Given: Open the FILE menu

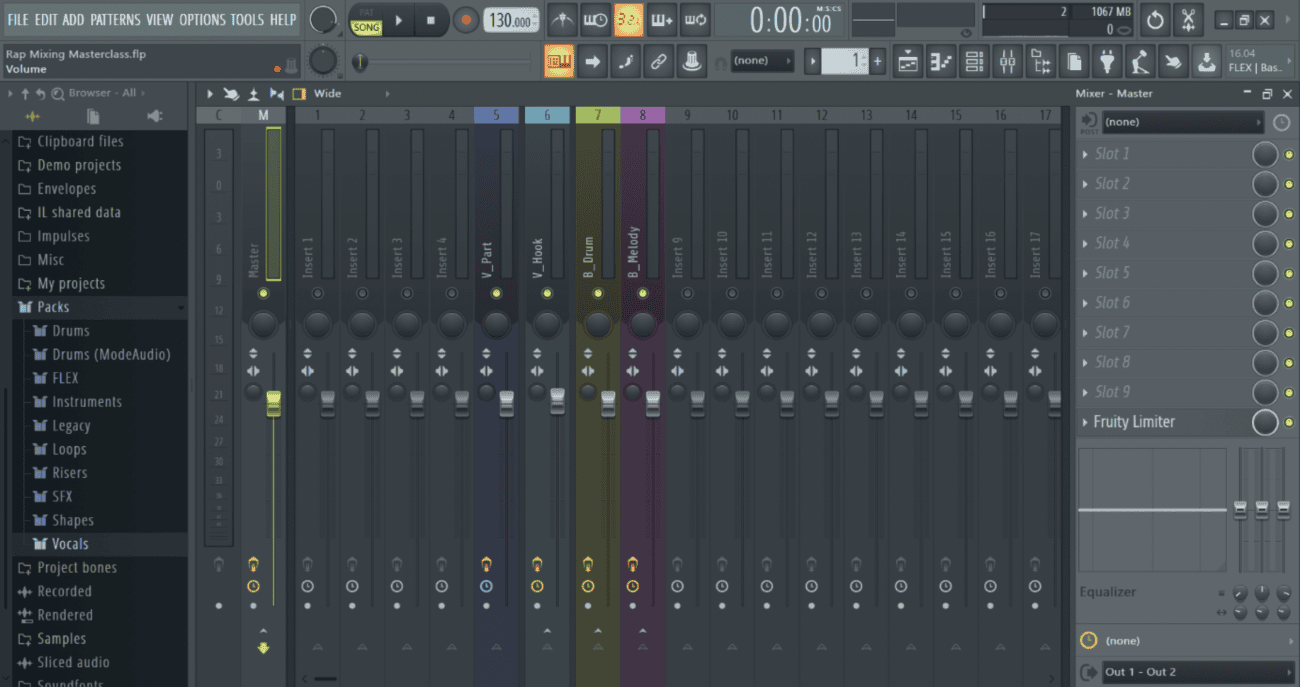Looking at the screenshot, I should click(18, 19).
